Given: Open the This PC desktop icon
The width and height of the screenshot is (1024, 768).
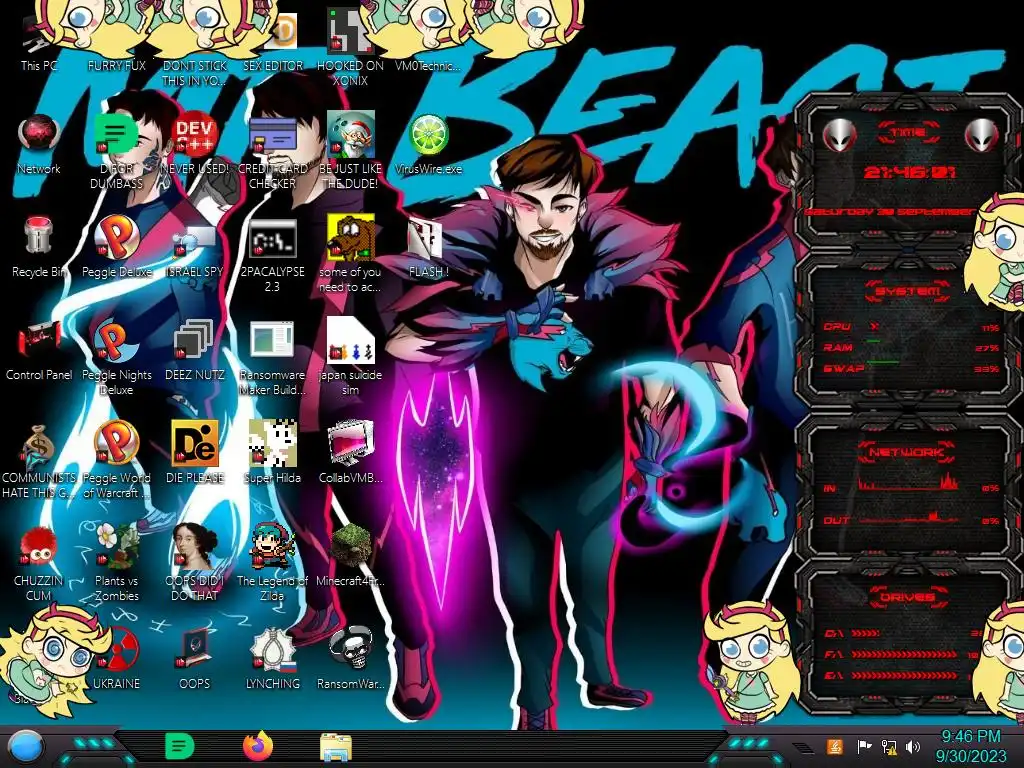Looking at the screenshot, I should pyautogui.click(x=39, y=43).
